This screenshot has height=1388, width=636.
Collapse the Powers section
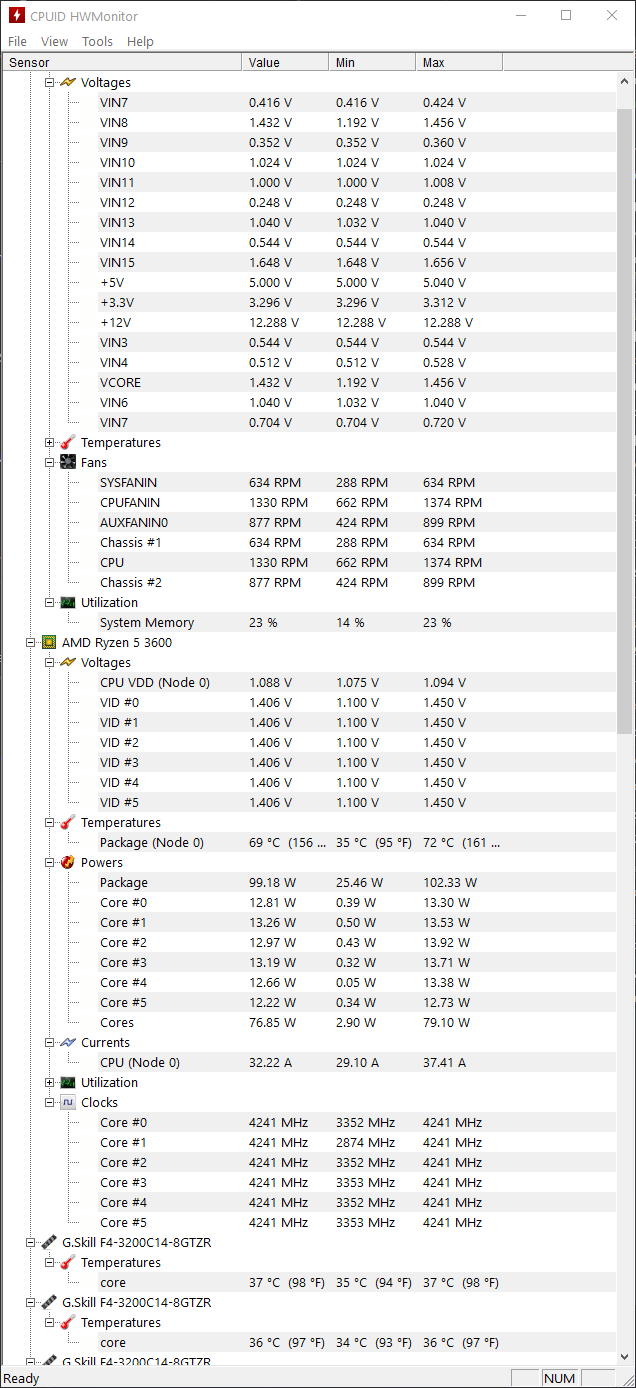tap(50, 862)
